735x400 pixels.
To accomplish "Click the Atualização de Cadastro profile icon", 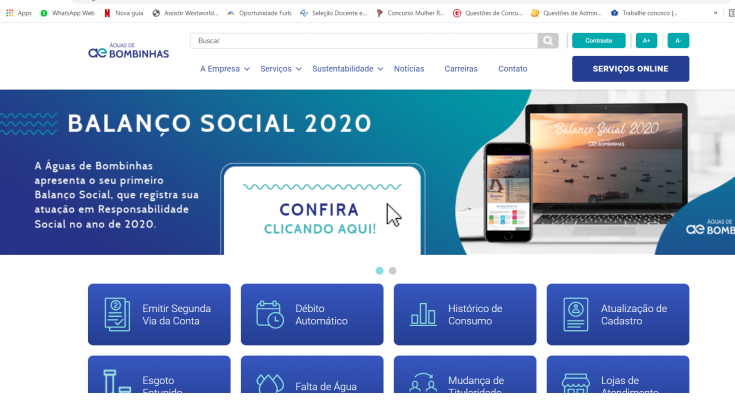I will point(576,314).
